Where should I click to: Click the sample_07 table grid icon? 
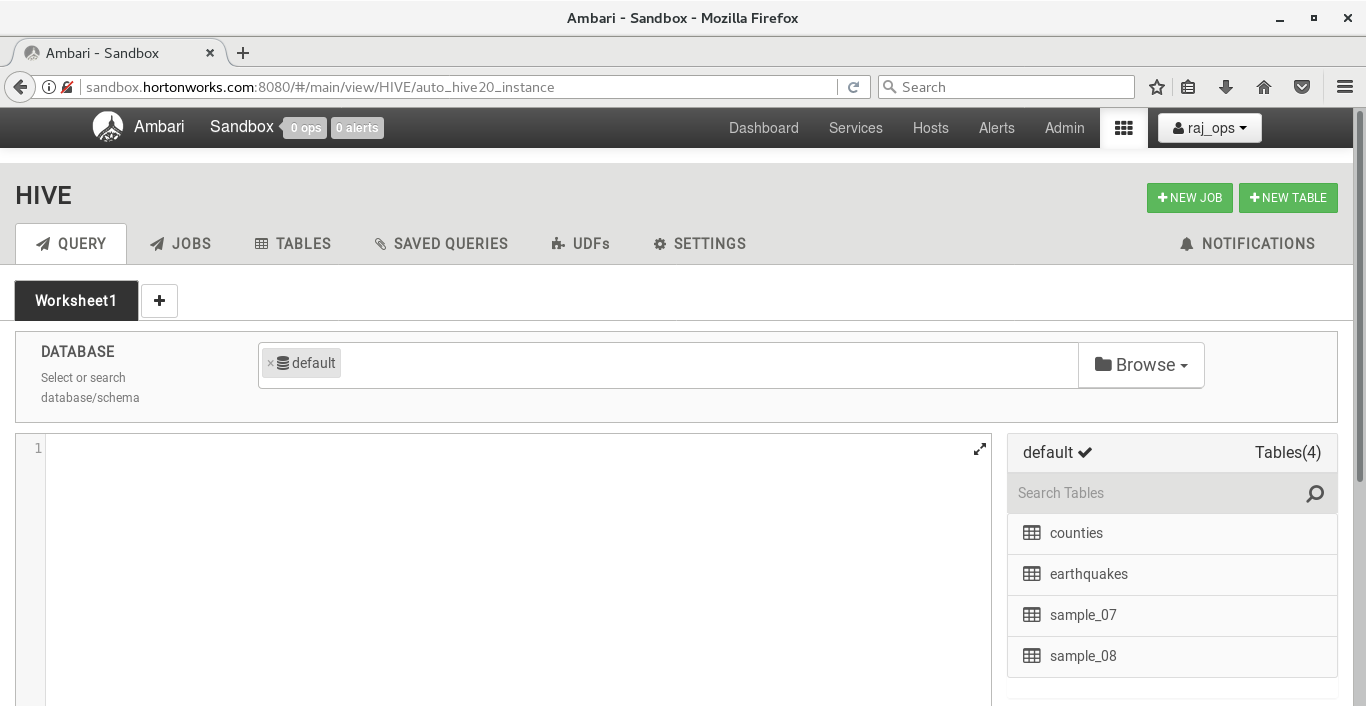tap(1032, 615)
